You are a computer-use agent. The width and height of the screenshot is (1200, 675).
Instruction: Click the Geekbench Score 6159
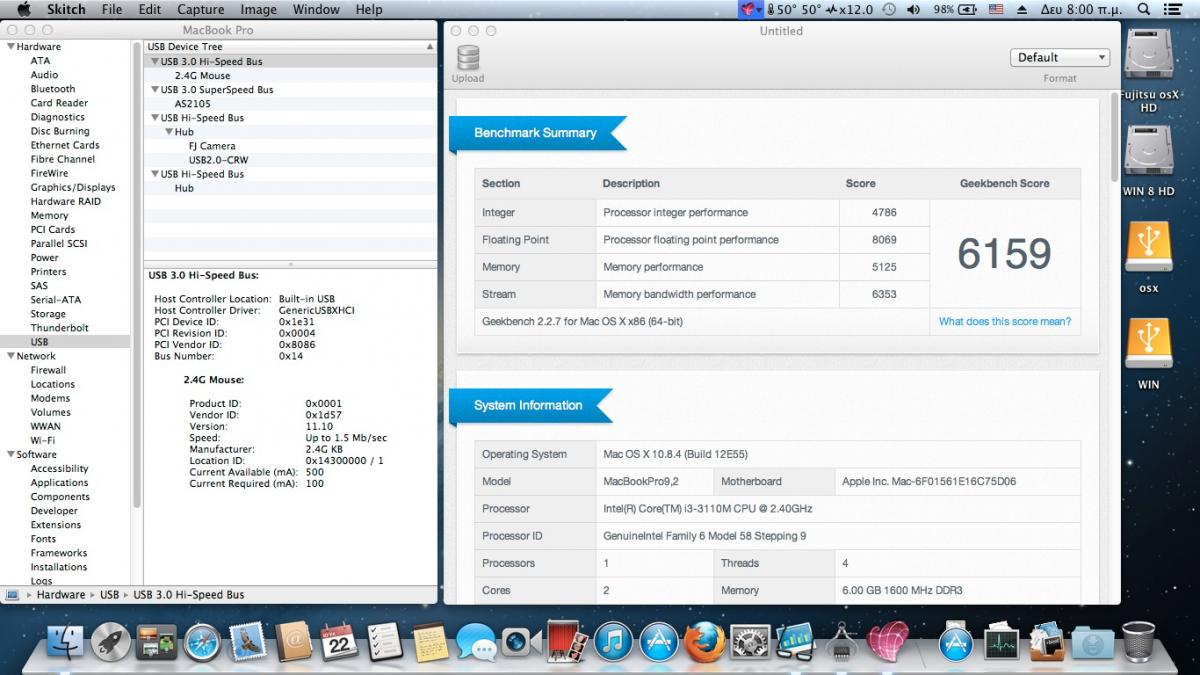tap(1004, 254)
